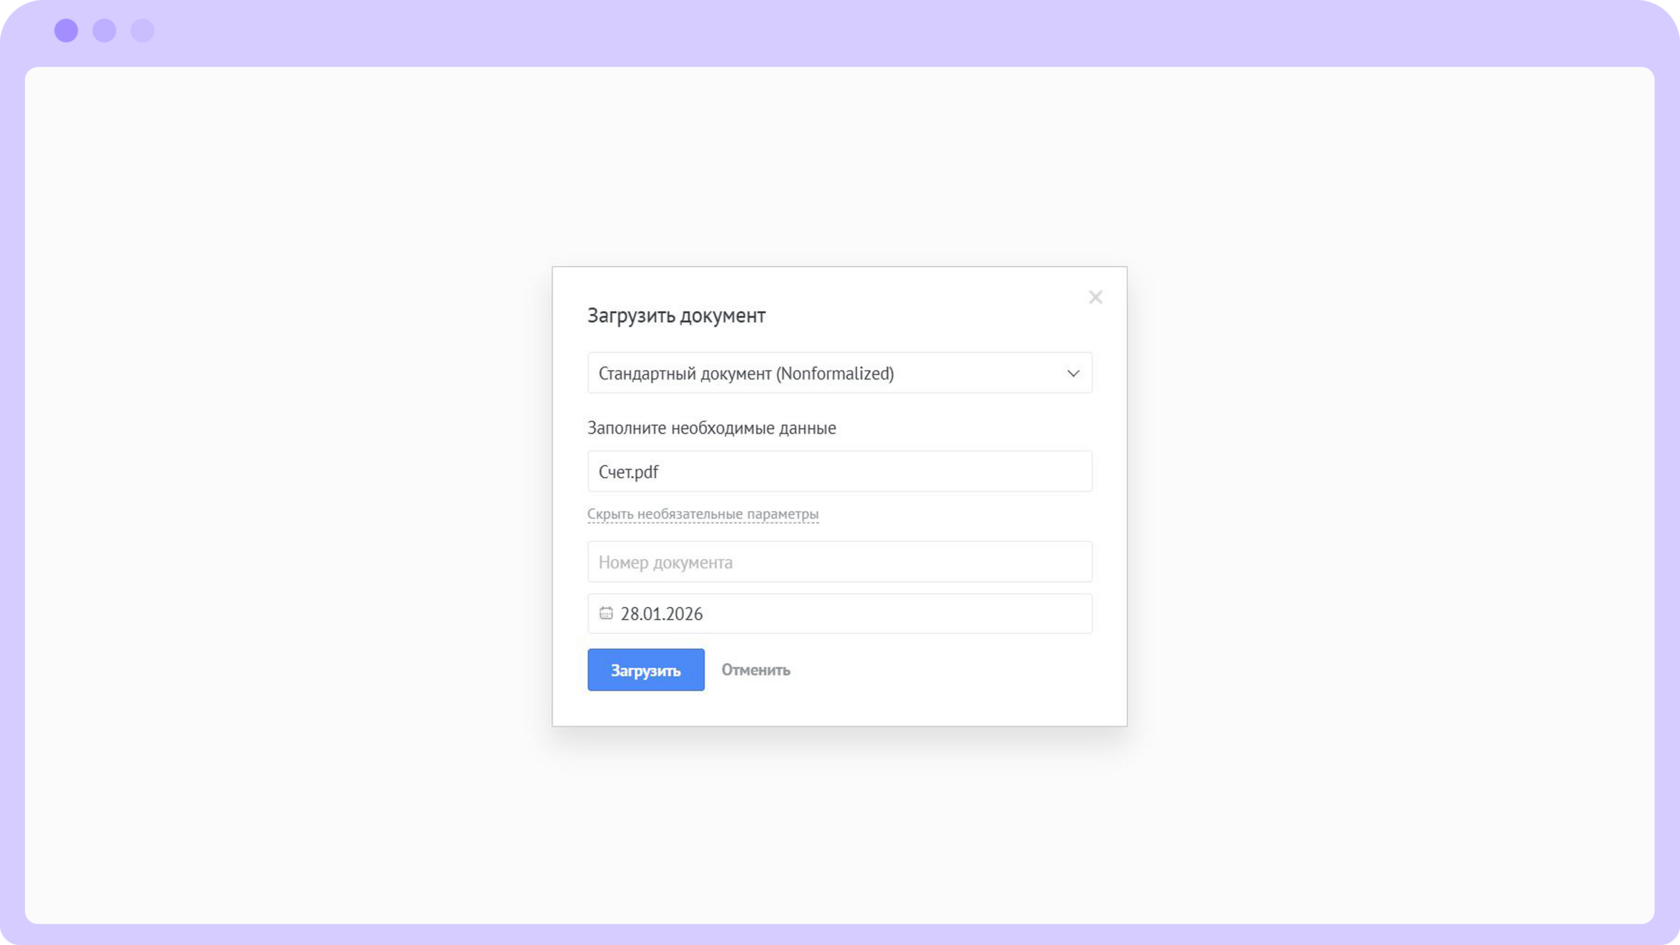Screen dimensions: 1680x945
Task: Click the darkest purple window dot
Action: point(66,30)
